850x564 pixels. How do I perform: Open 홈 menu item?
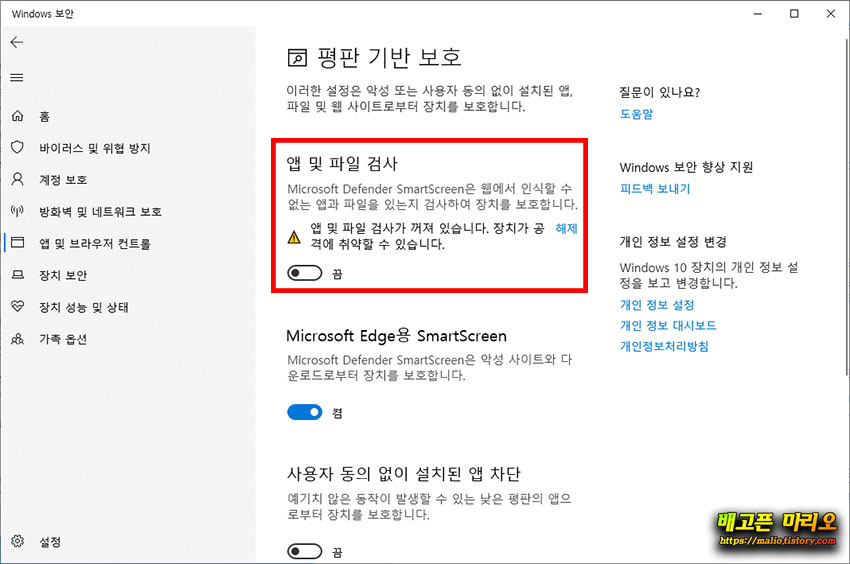pos(44,117)
